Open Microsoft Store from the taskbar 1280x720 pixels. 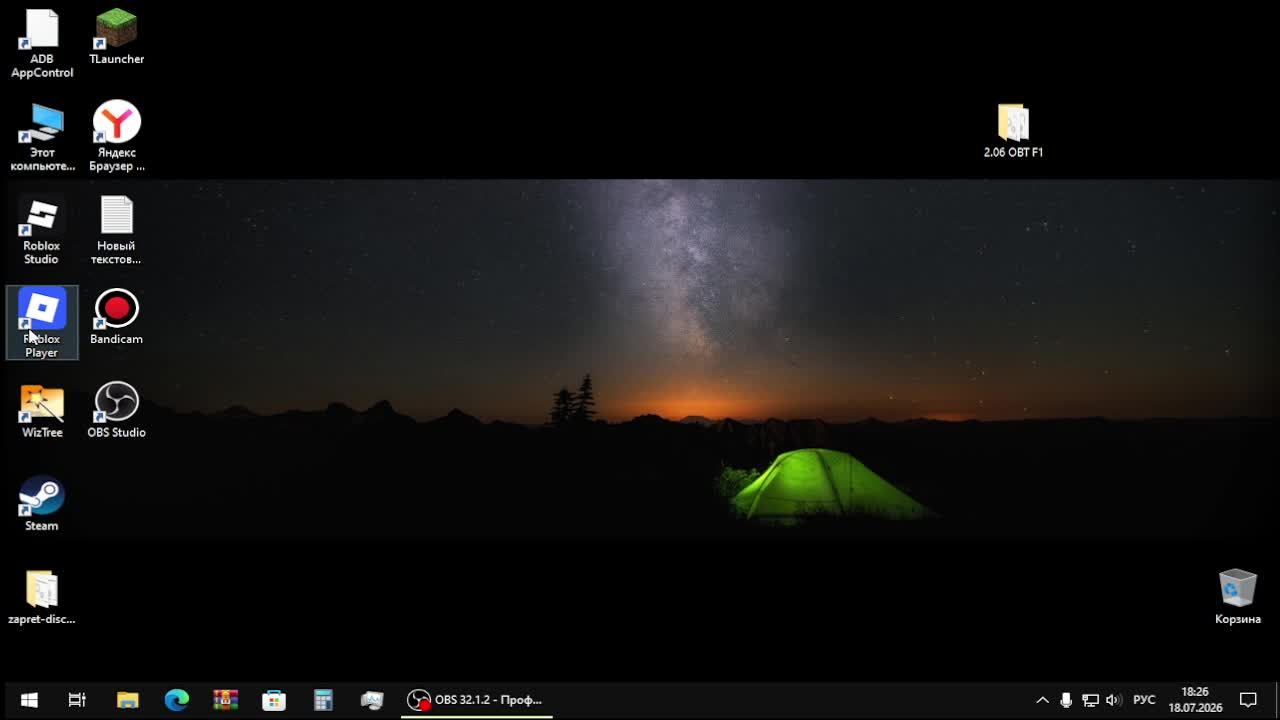coord(274,700)
